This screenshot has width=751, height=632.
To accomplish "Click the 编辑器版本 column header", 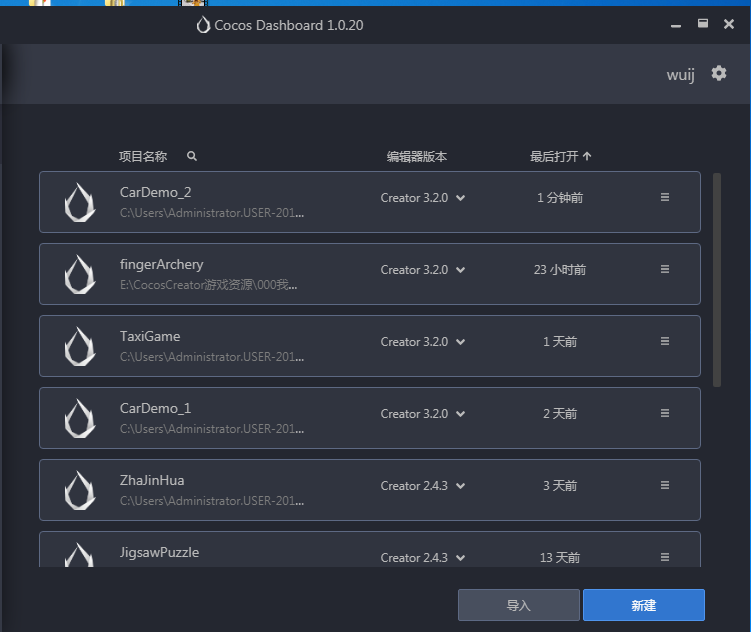I will [x=417, y=157].
